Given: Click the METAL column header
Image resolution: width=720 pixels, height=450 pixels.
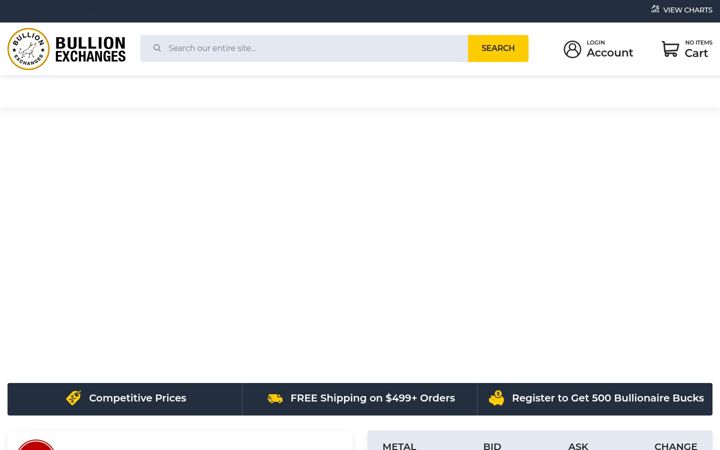Looking at the screenshot, I should pos(399,446).
